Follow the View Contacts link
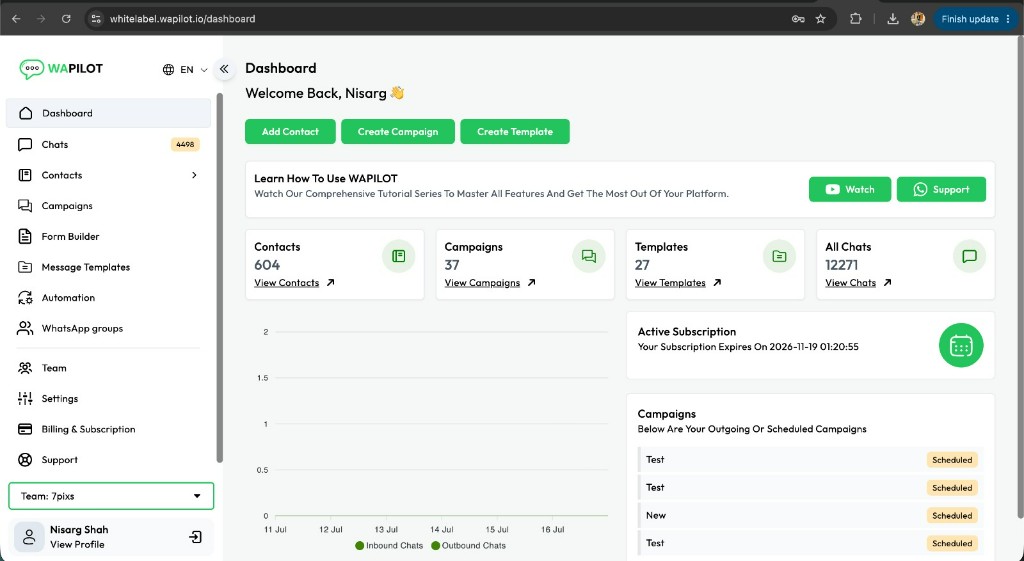Screen dimensions: 1024x561 tap(294, 283)
